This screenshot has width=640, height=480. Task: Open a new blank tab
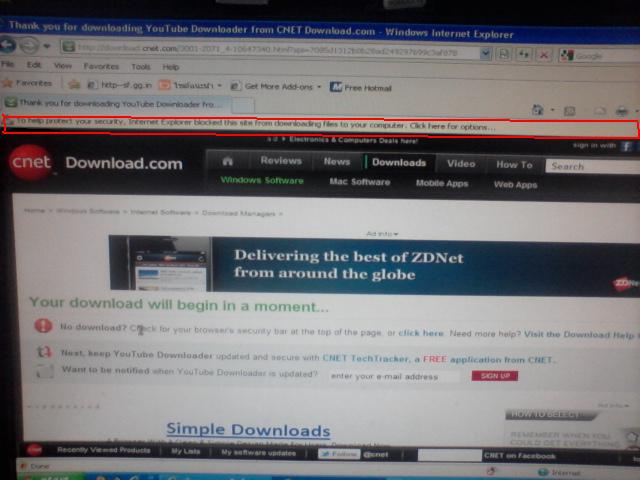click(243, 106)
